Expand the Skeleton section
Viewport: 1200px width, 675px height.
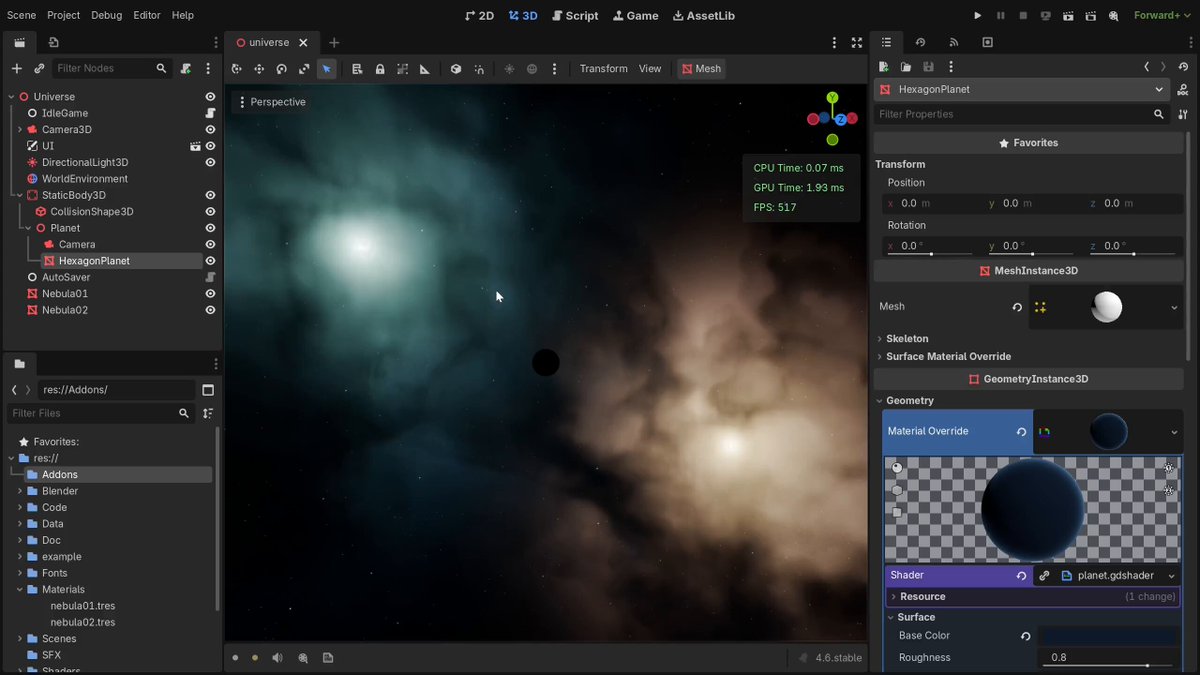coord(906,338)
